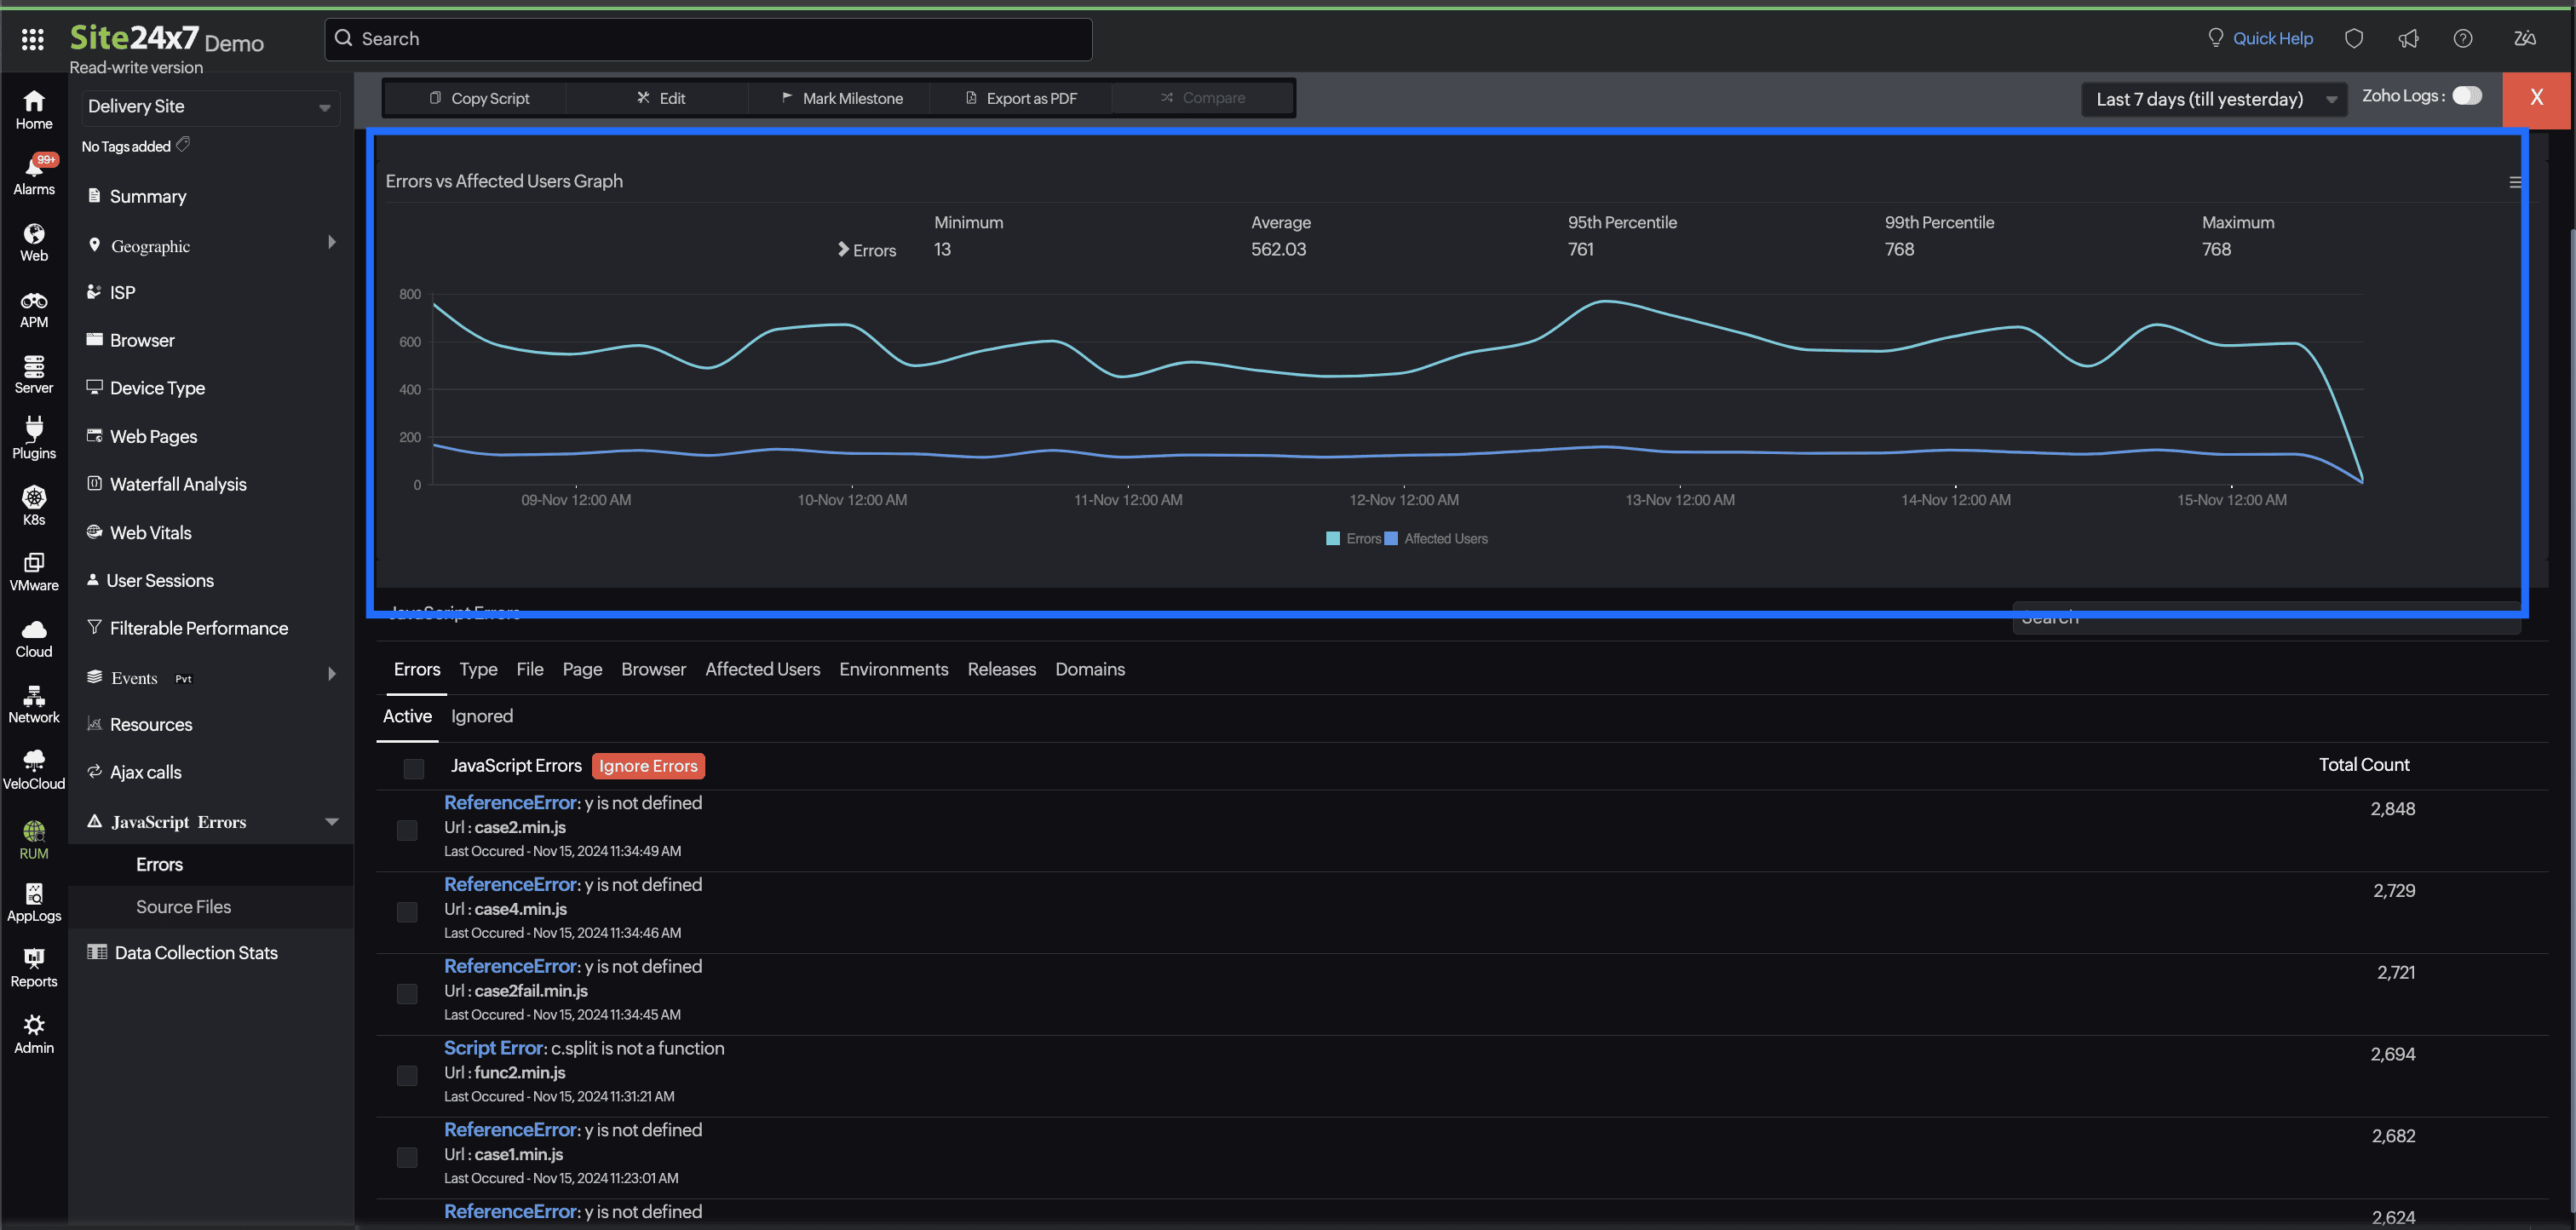Switch to the Ignored tab
Viewport: 2576px width, 1230px height.
pos(481,716)
